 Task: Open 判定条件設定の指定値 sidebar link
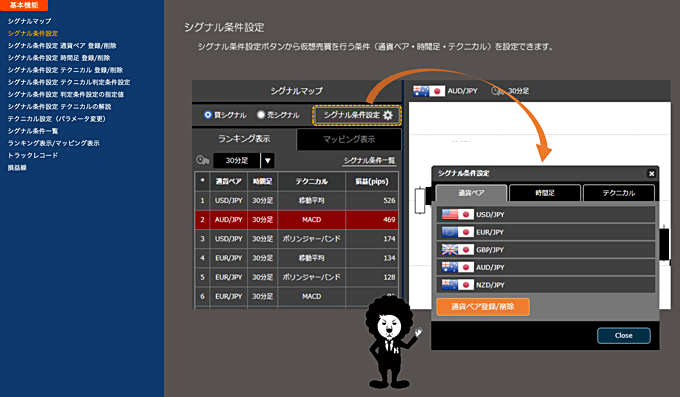click(x=65, y=94)
